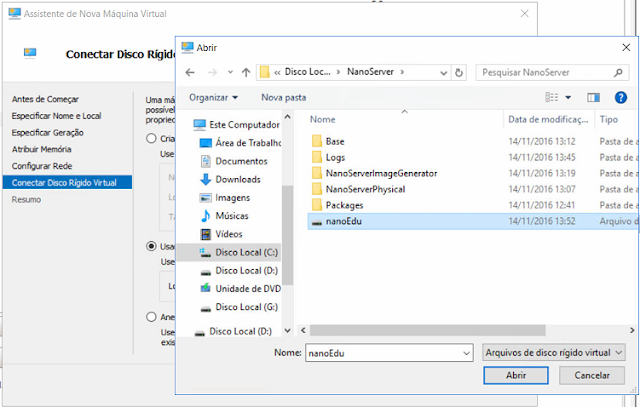Click the nanoEdu disk file icon
Screen dimensions: 640x407
317,222
